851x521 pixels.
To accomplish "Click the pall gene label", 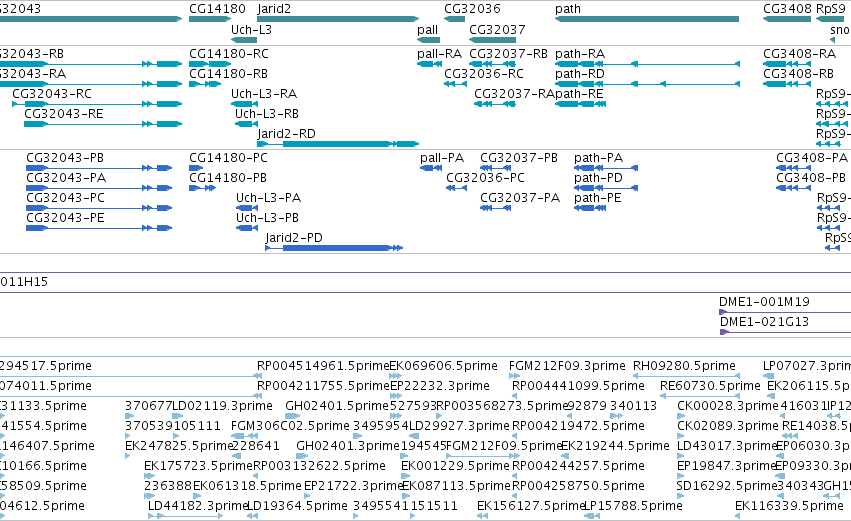I will [428, 30].
